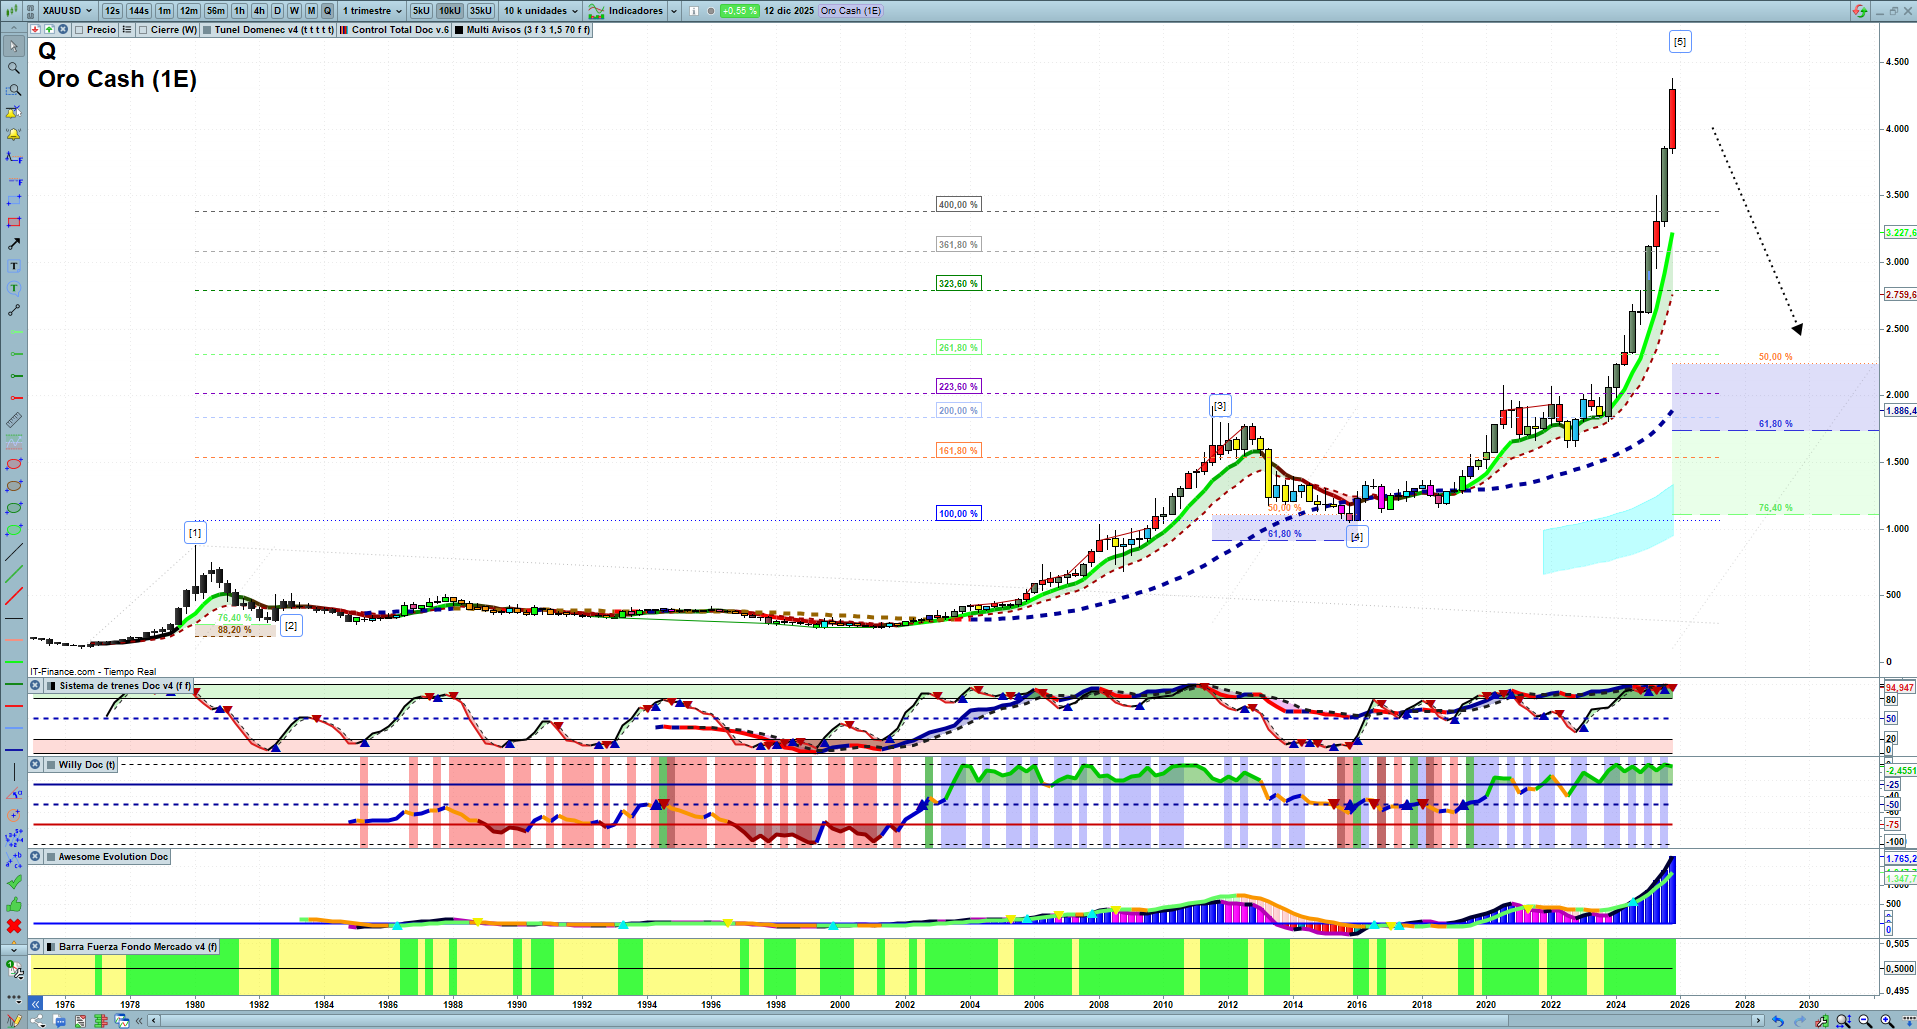Select the W weekly timeframe

(x=294, y=11)
